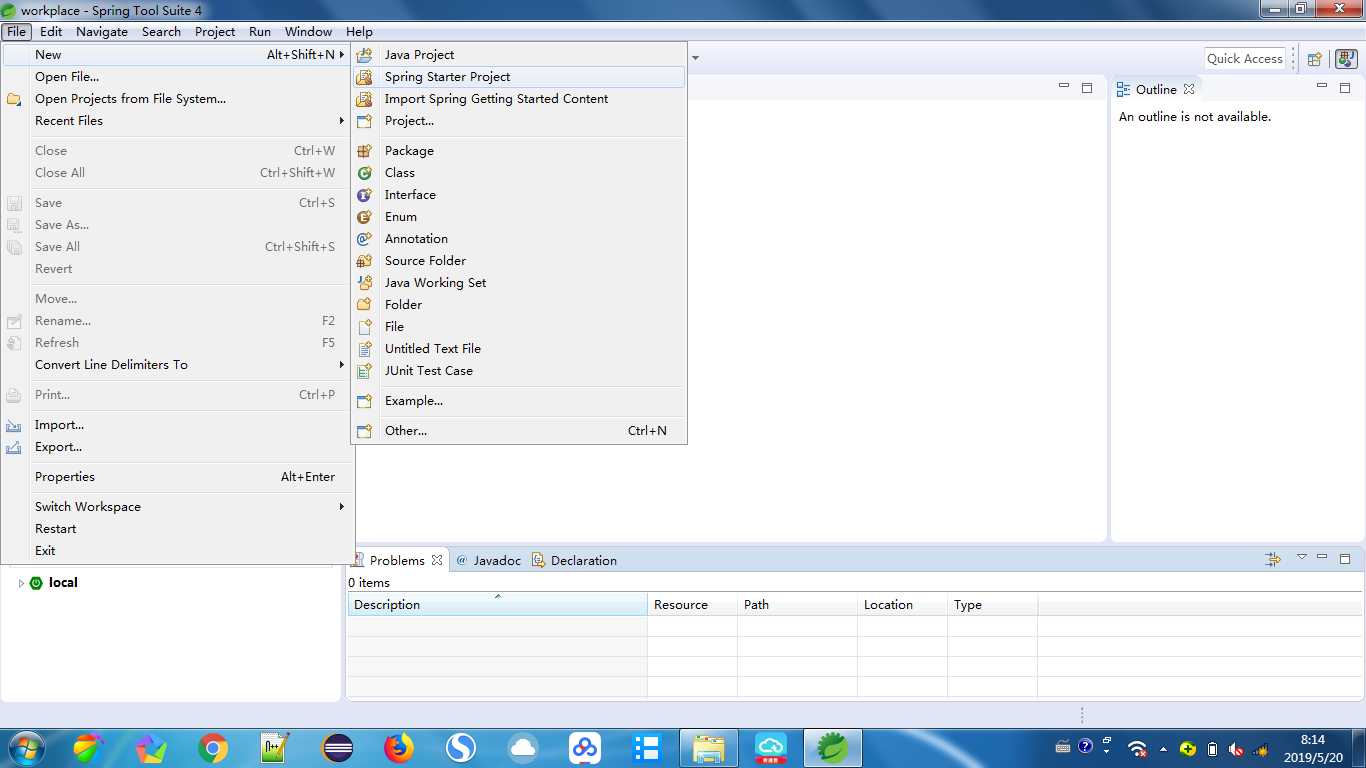Click Import... in File menu

pos(176,425)
